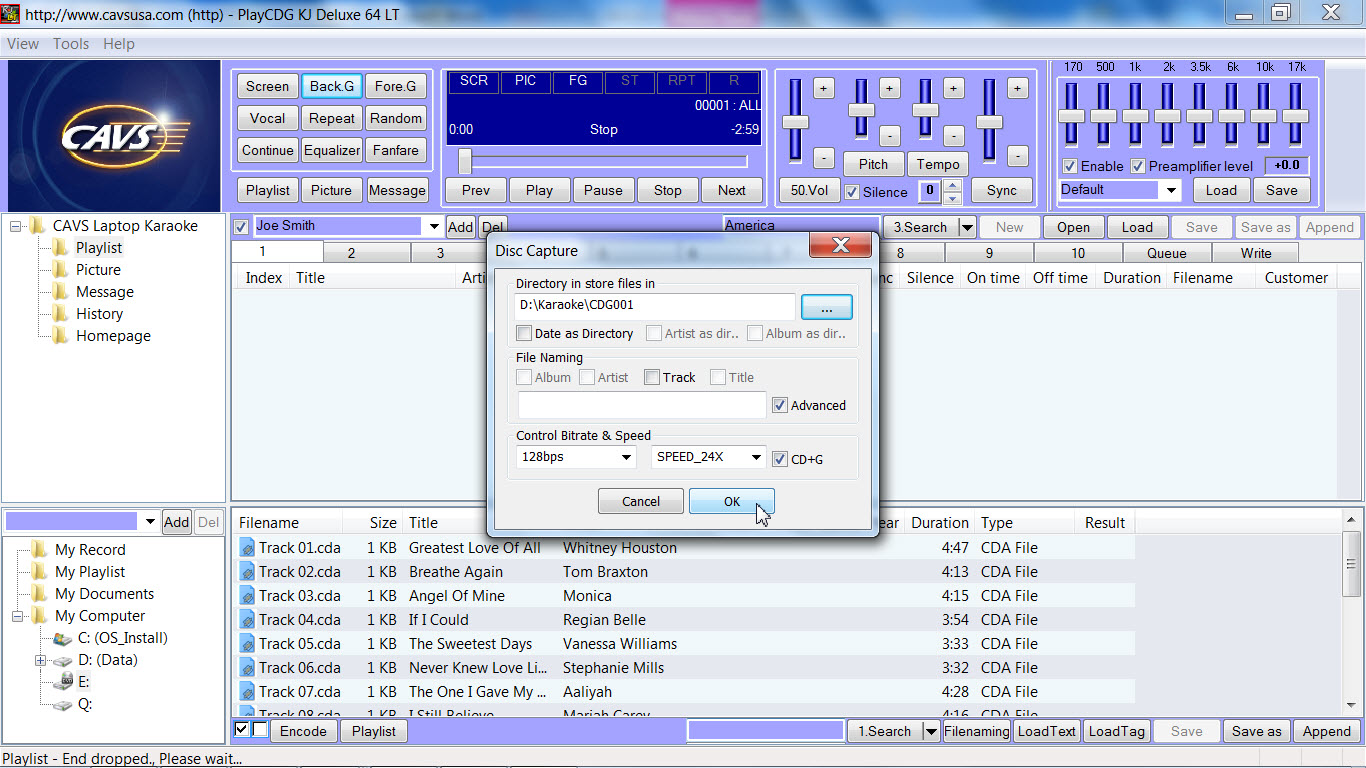Click the My Playlist folder icon
This screenshot has height=768, width=1366.
click(x=39, y=572)
